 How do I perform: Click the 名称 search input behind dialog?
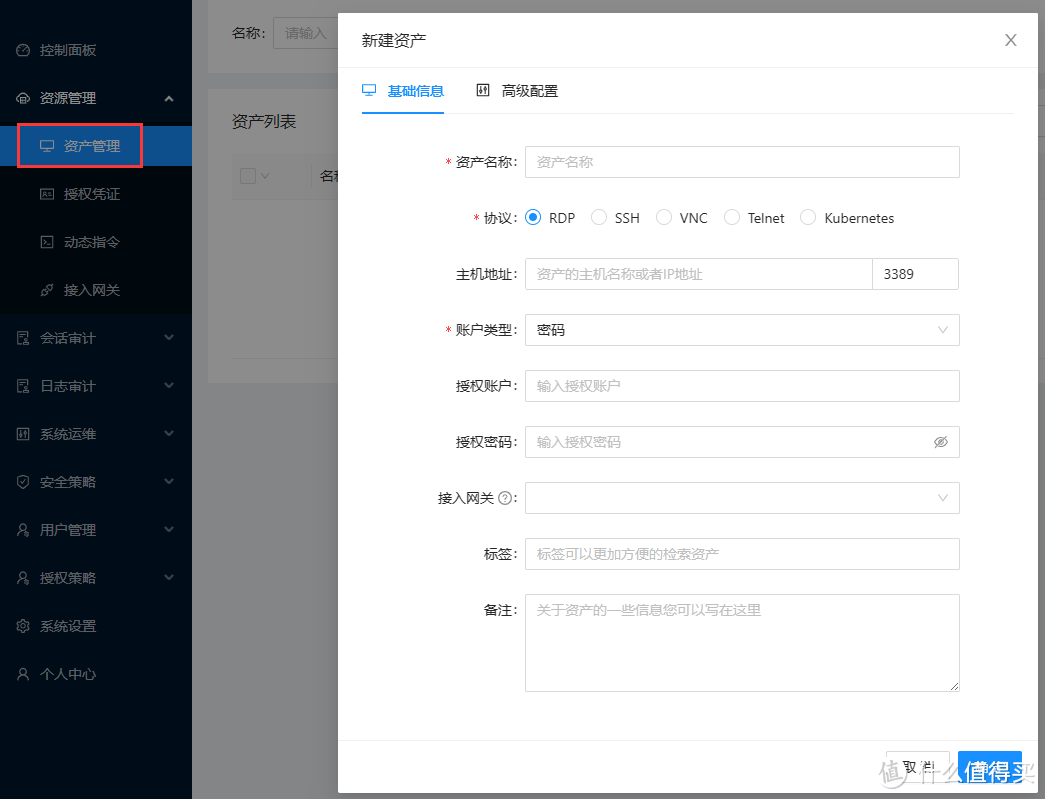coord(305,33)
